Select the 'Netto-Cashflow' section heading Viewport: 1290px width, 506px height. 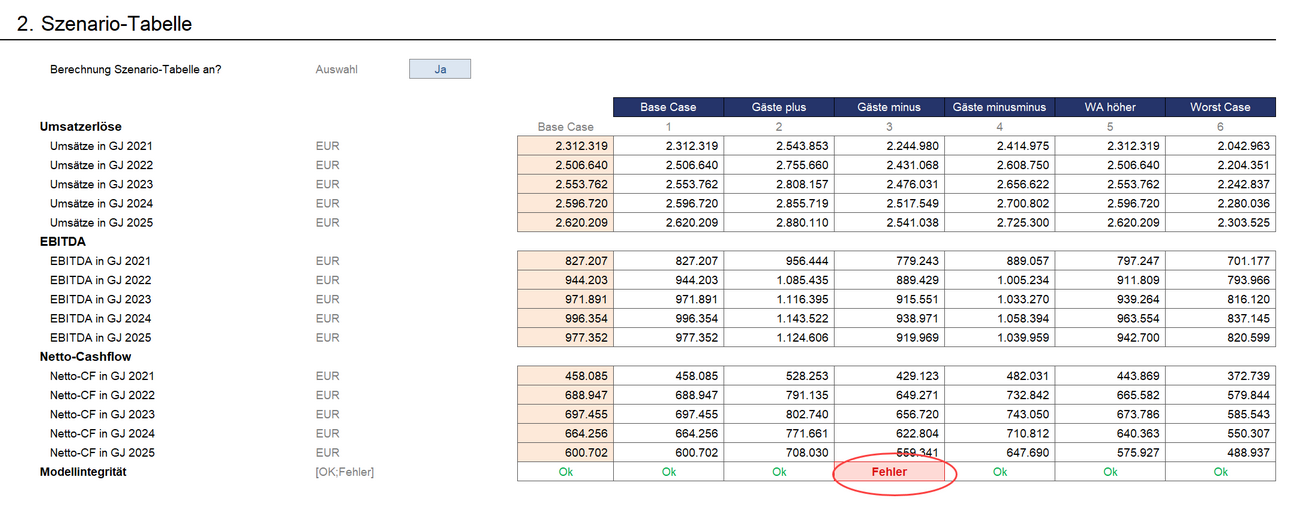pos(84,357)
